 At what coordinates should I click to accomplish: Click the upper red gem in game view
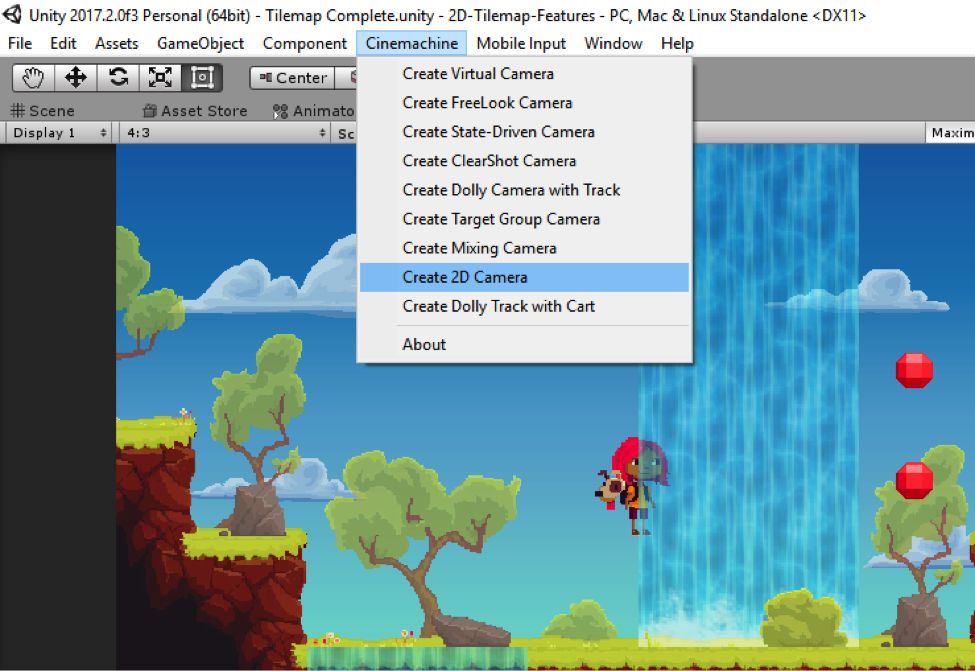coord(914,370)
